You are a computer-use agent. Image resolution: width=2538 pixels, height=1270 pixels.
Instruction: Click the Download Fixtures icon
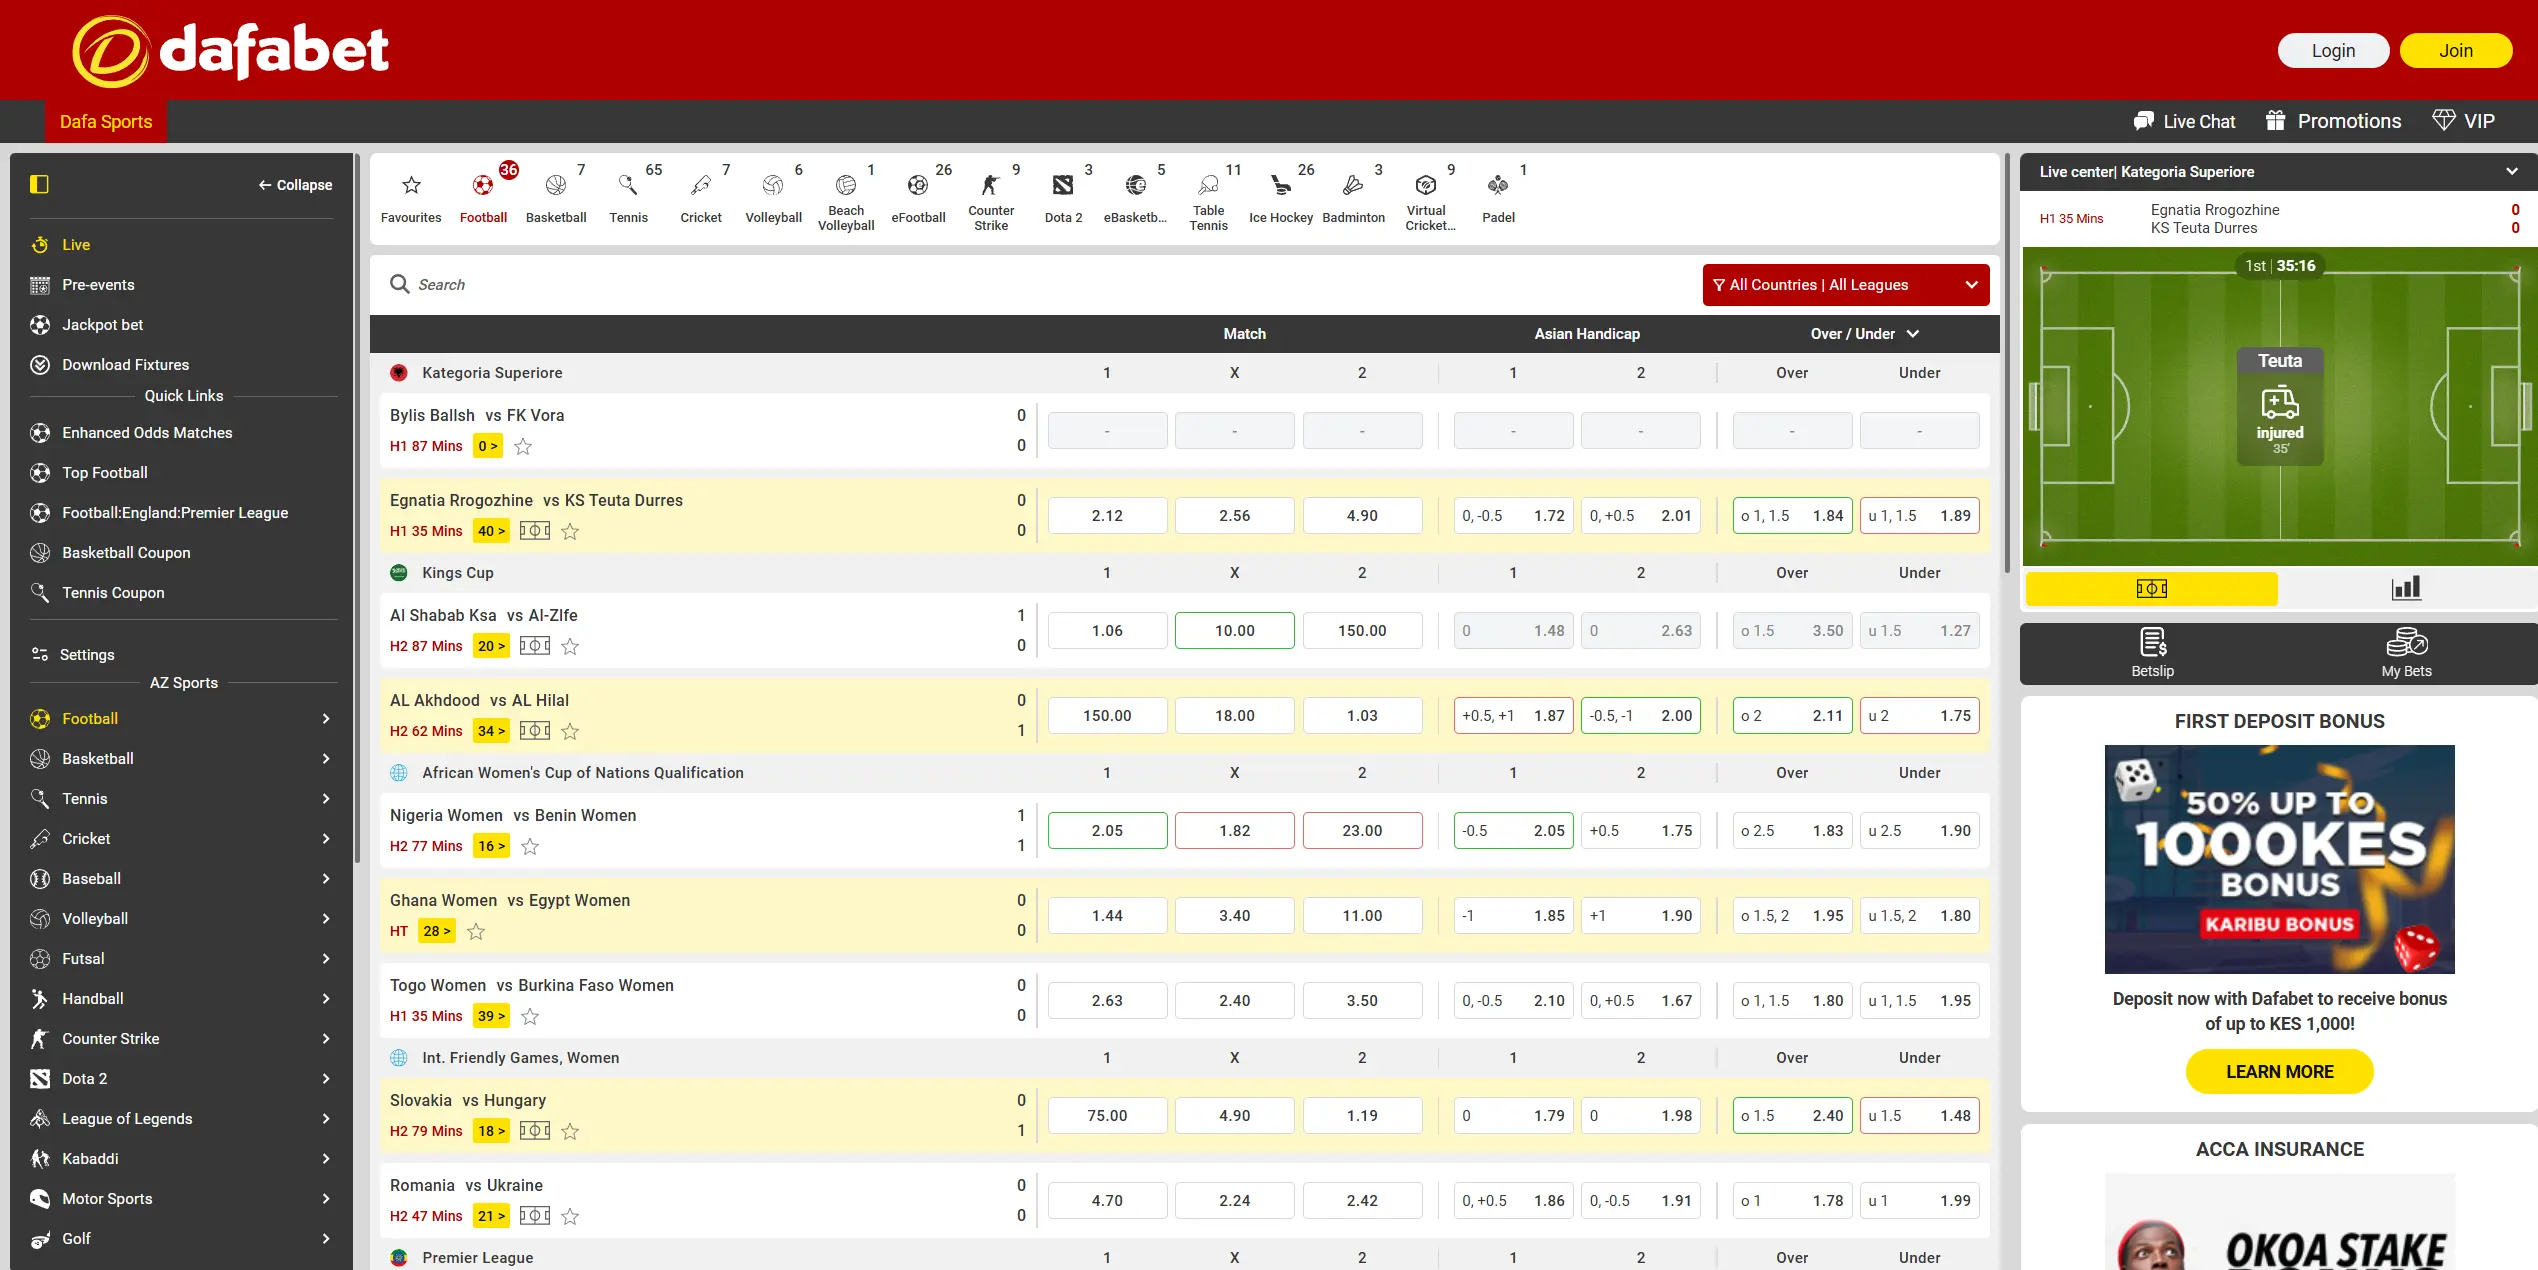(x=40, y=364)
